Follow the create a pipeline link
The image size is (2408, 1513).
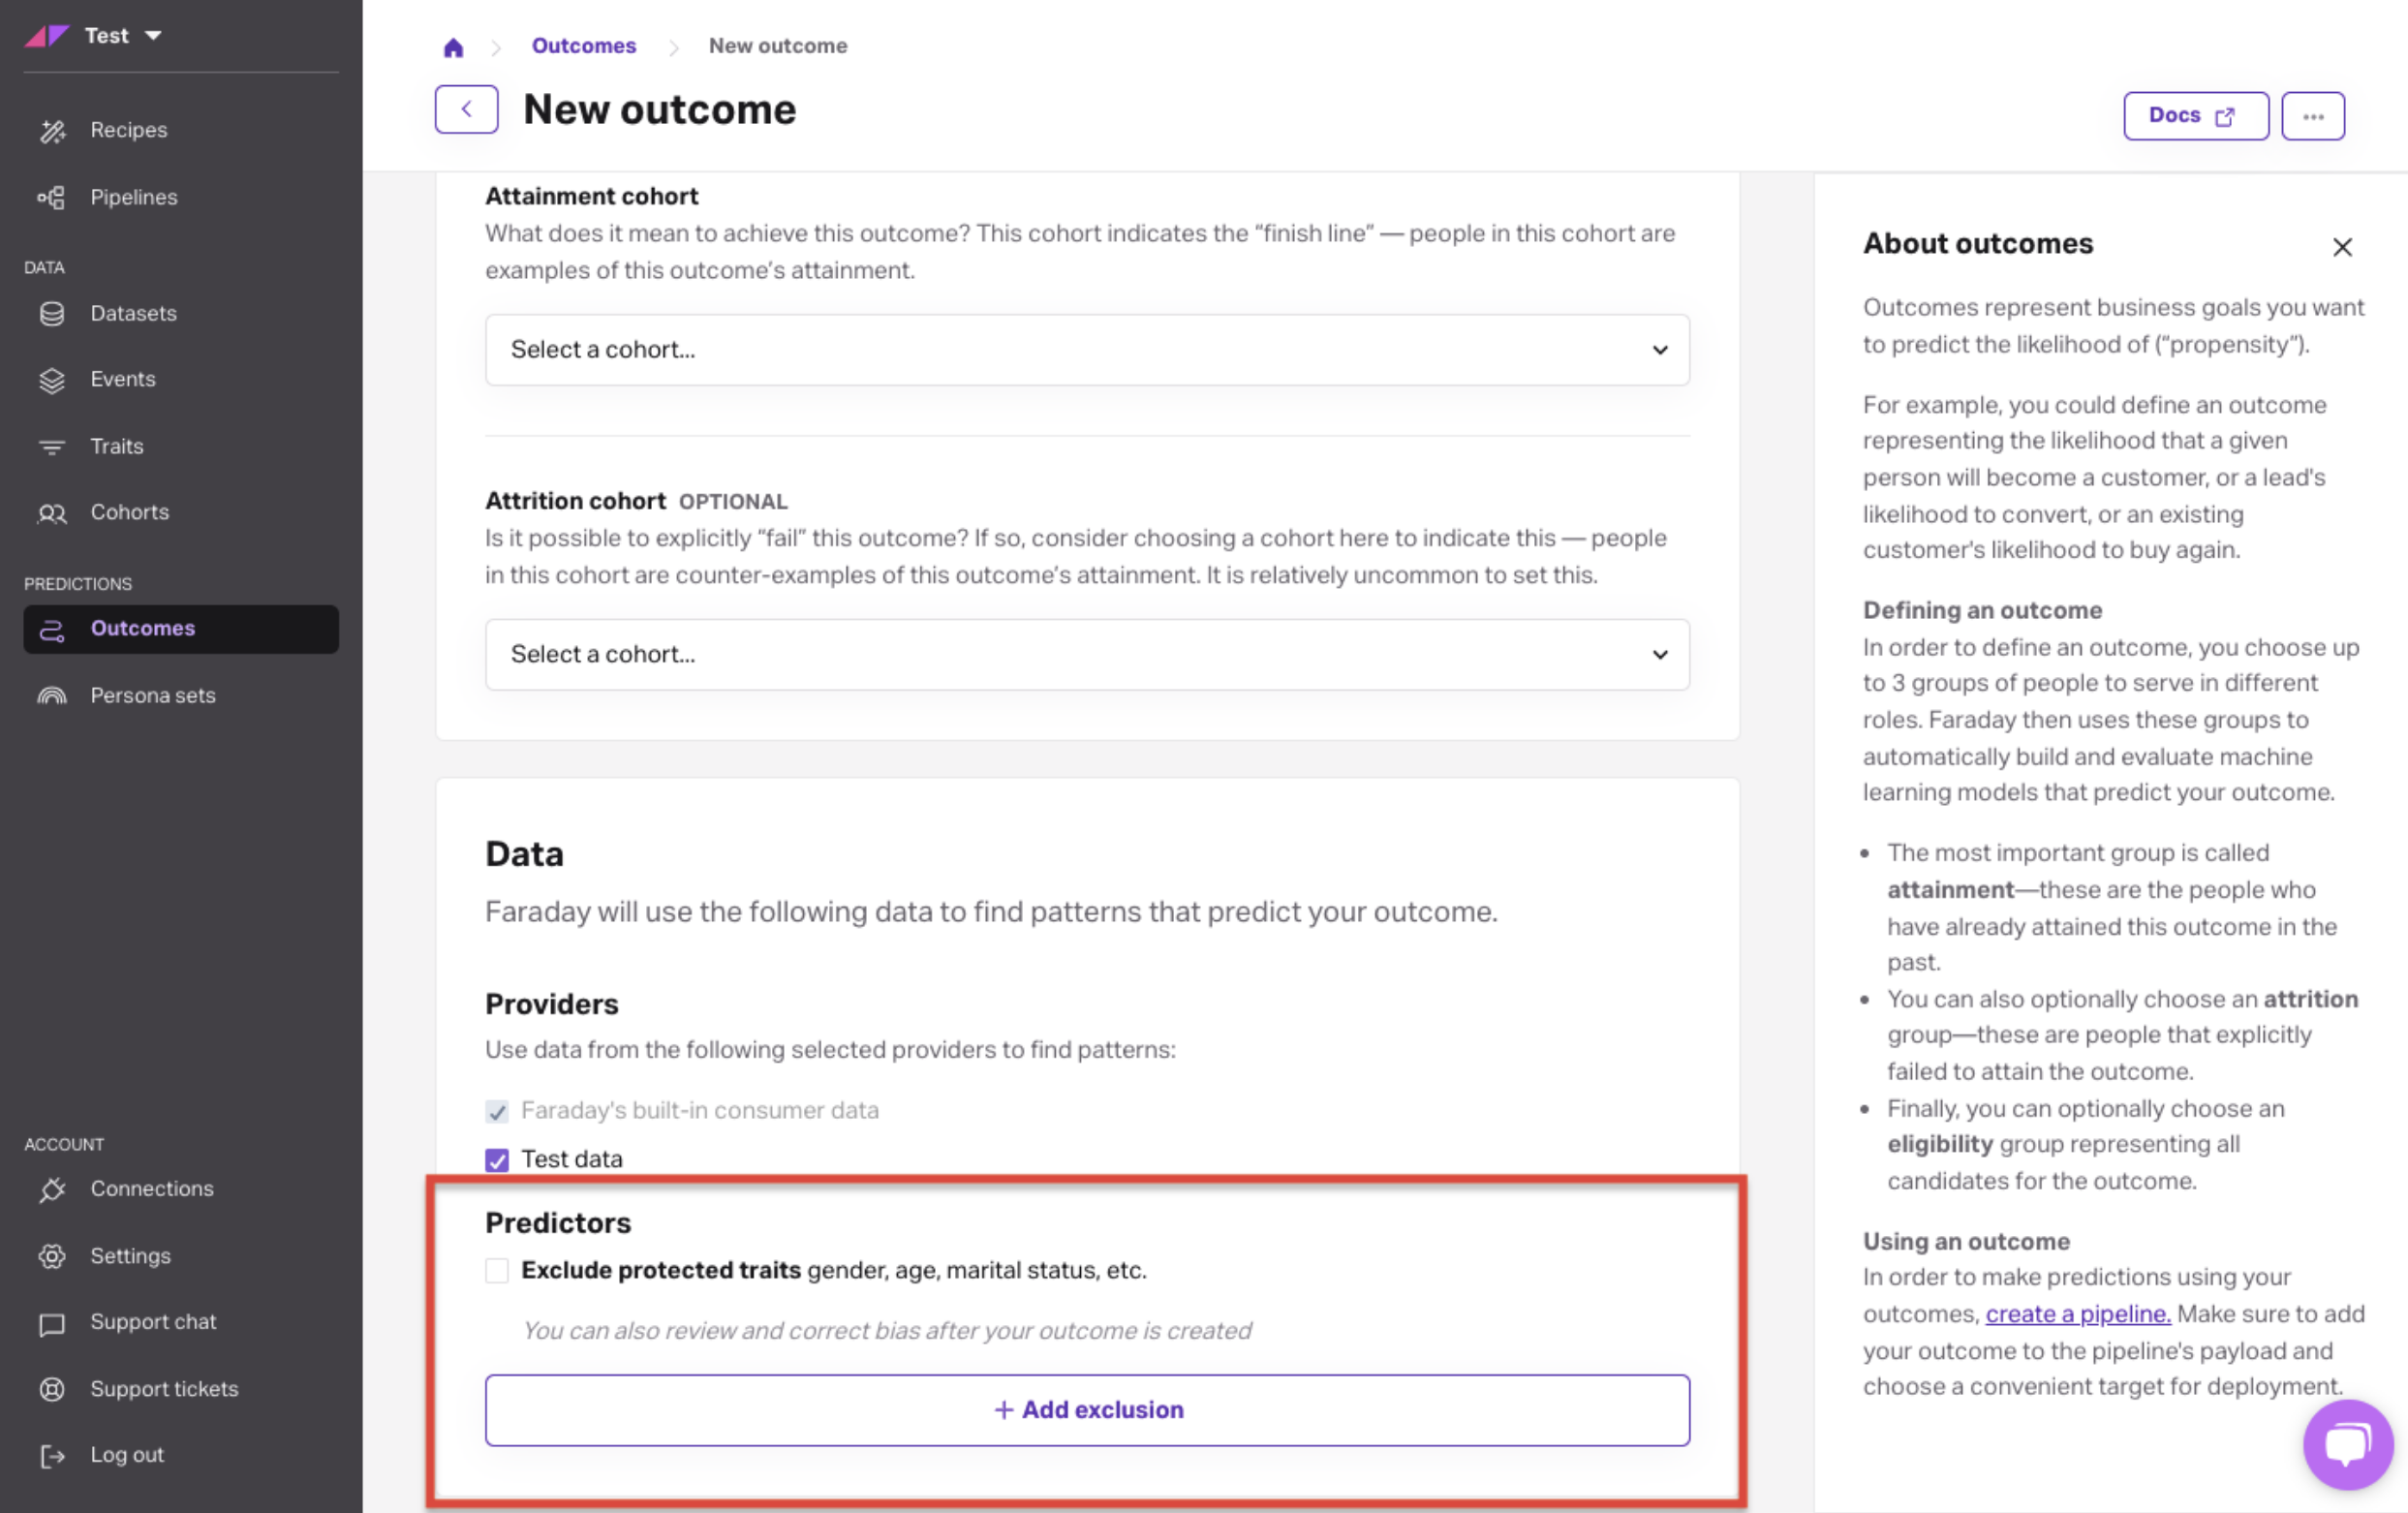[2077, 1314]
